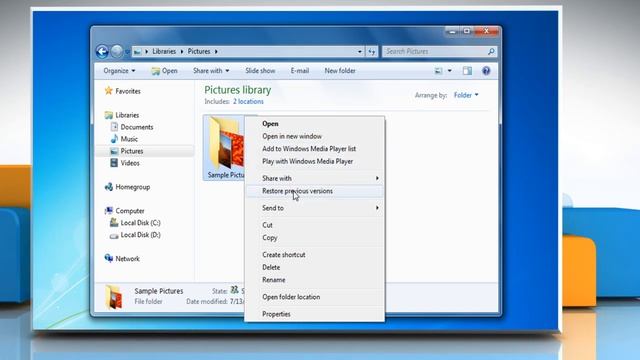
Task: Create a New folder from toolbar
Action: click(340, 71)
